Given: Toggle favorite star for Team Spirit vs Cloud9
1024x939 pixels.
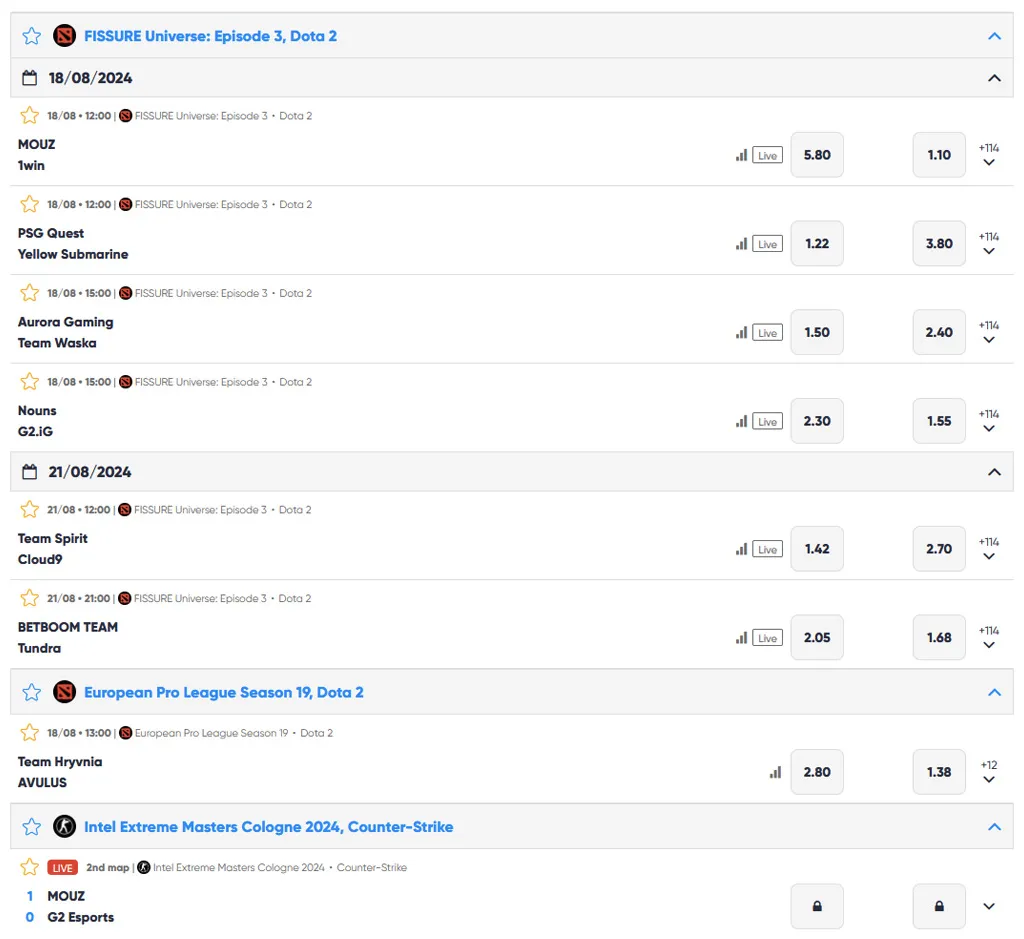Looking at the screenshot, I should pyautogui.click(x=30, y=510).
